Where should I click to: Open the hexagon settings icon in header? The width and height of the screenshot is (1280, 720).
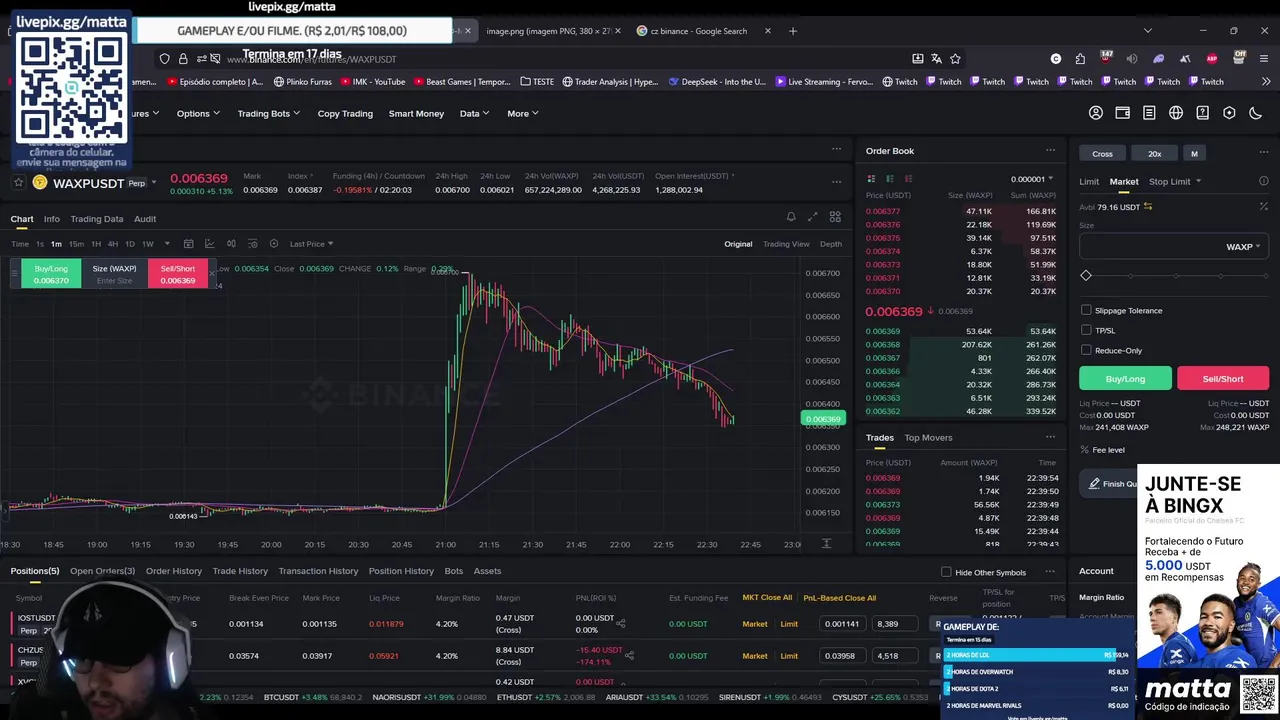(x=1229, y=113)
